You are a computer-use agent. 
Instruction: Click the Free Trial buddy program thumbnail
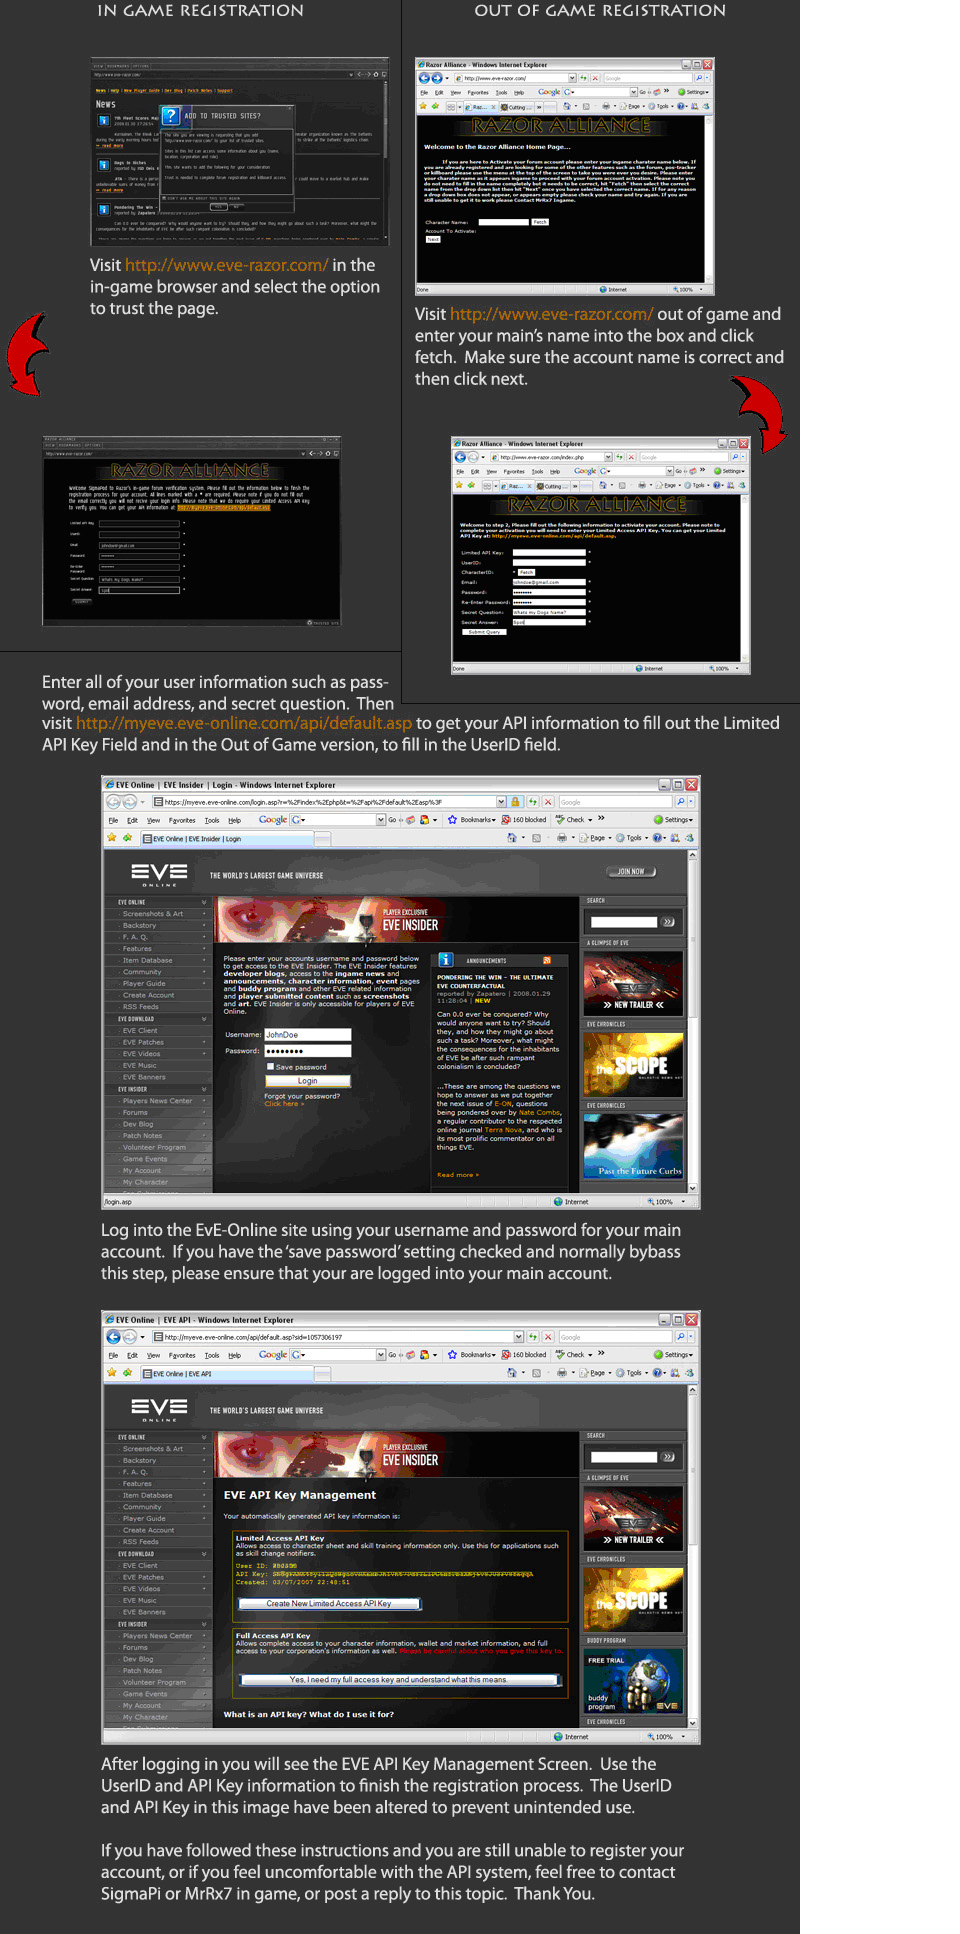[x=633, y=1680]
